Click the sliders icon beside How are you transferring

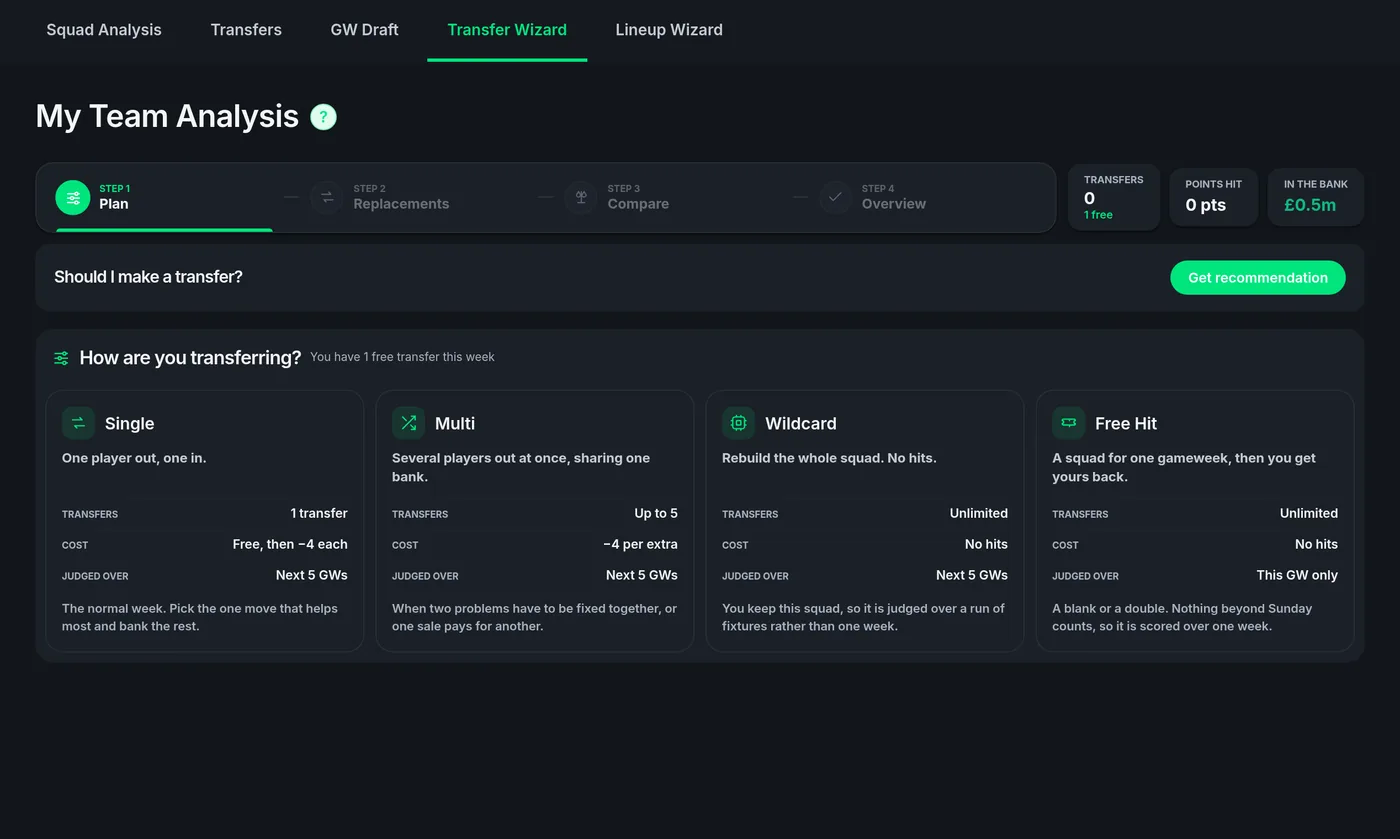coord(61,358)
